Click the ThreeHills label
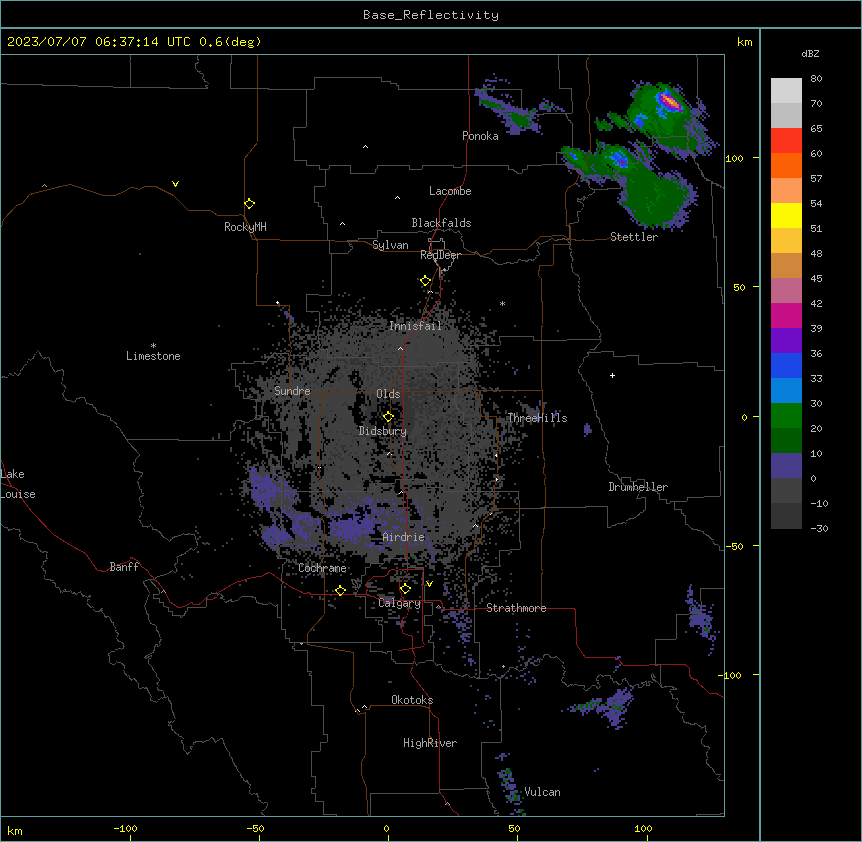 point(537,418)
